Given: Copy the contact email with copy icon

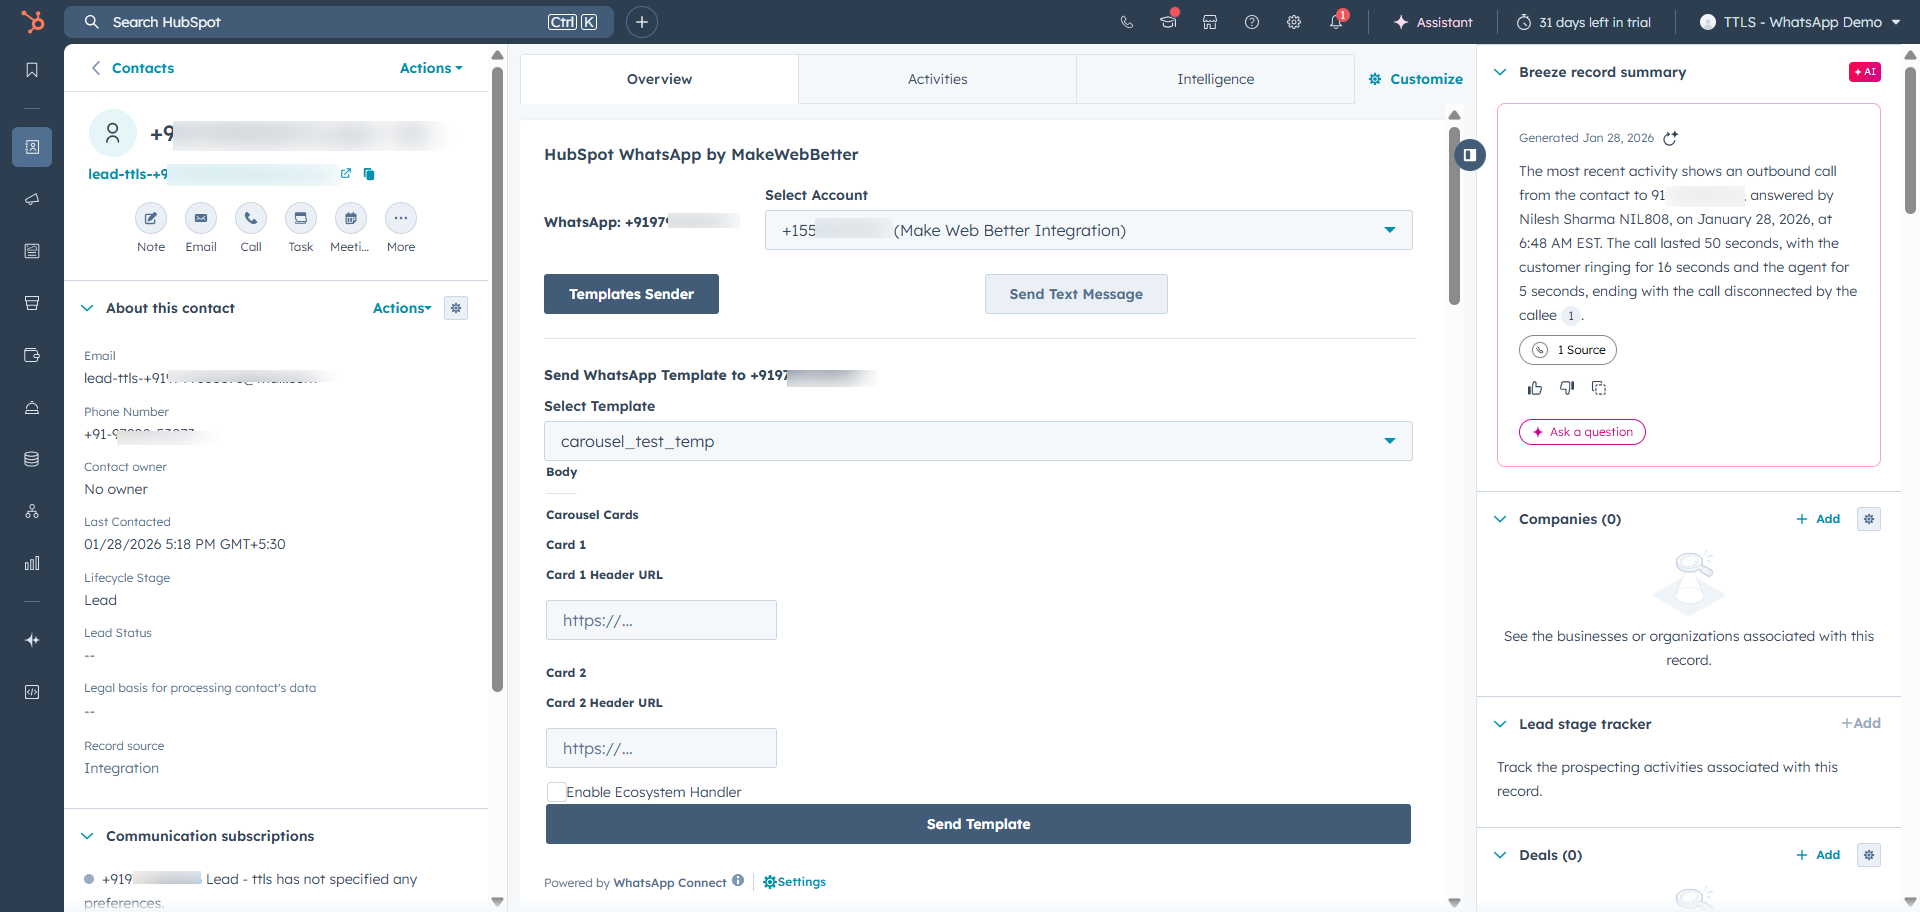Looking at the screenshot, I should 369,174.
